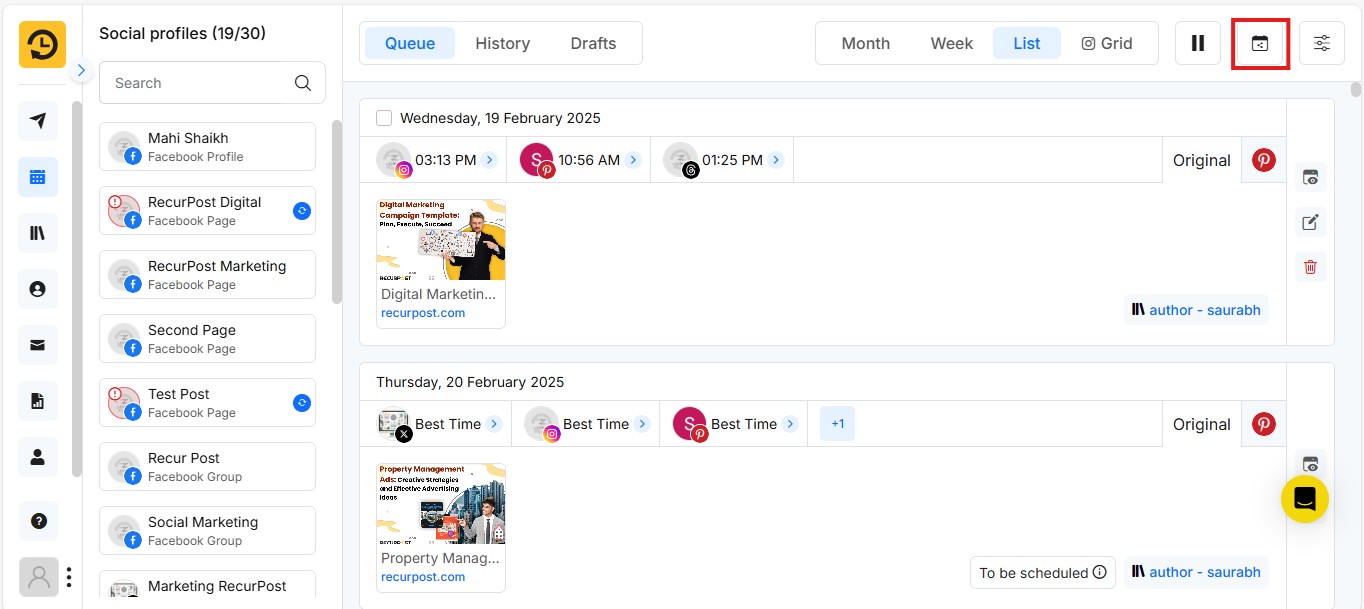Open the Help question-mark icon
1364x609 pixels.
click(x=38, y=521)
